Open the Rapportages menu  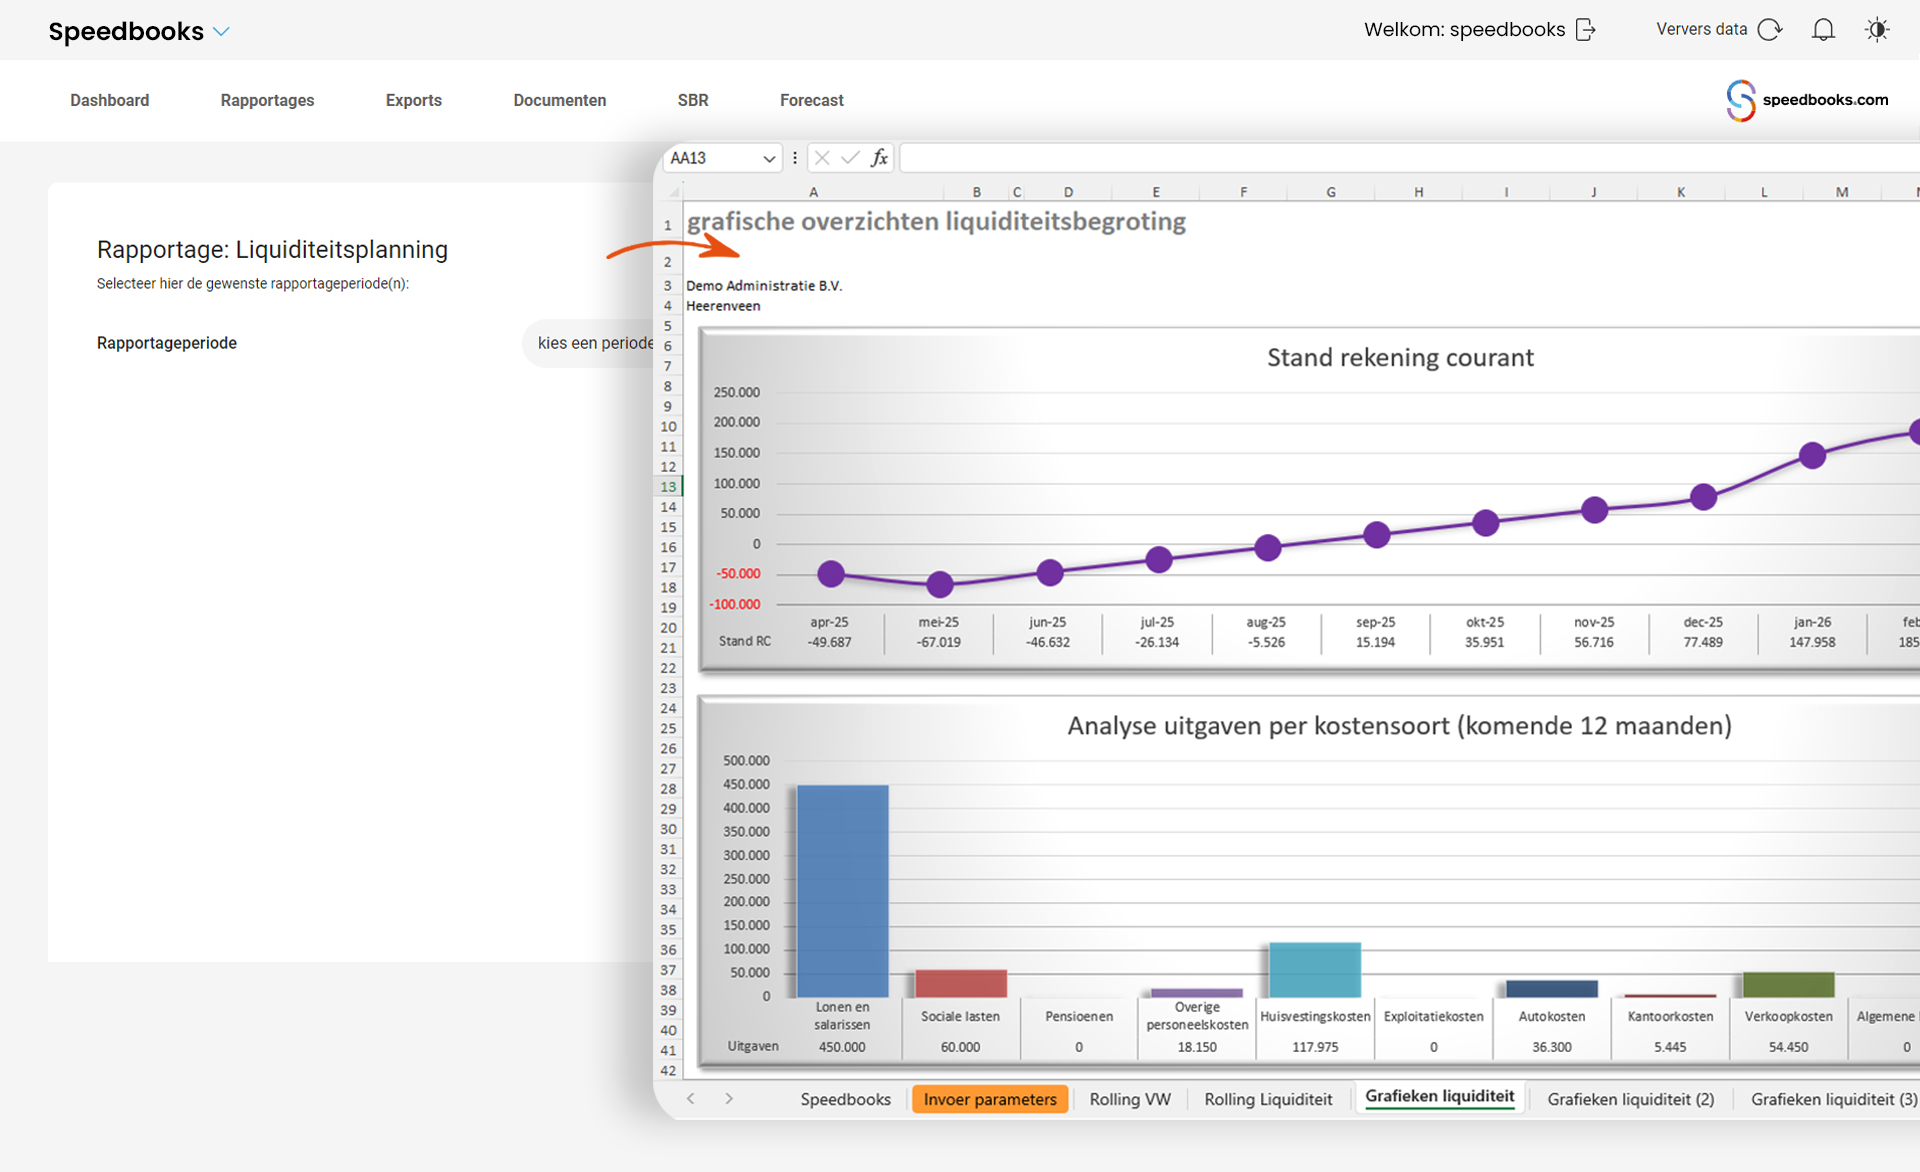pos(267,100)
